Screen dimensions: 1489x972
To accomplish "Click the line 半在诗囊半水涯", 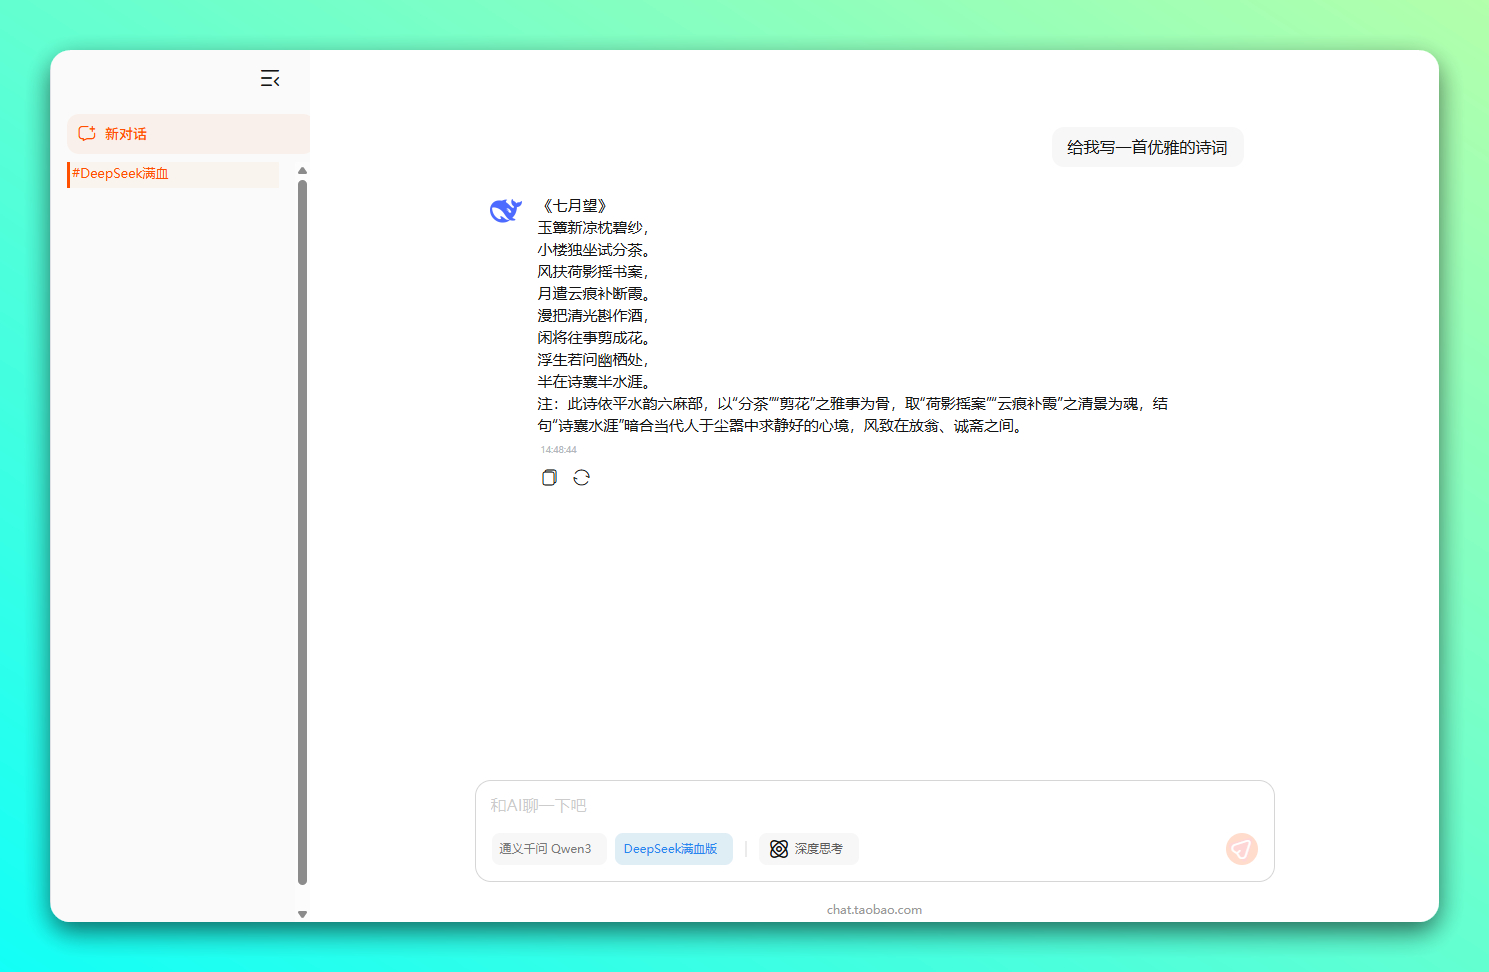I will [x=593, y=382].
